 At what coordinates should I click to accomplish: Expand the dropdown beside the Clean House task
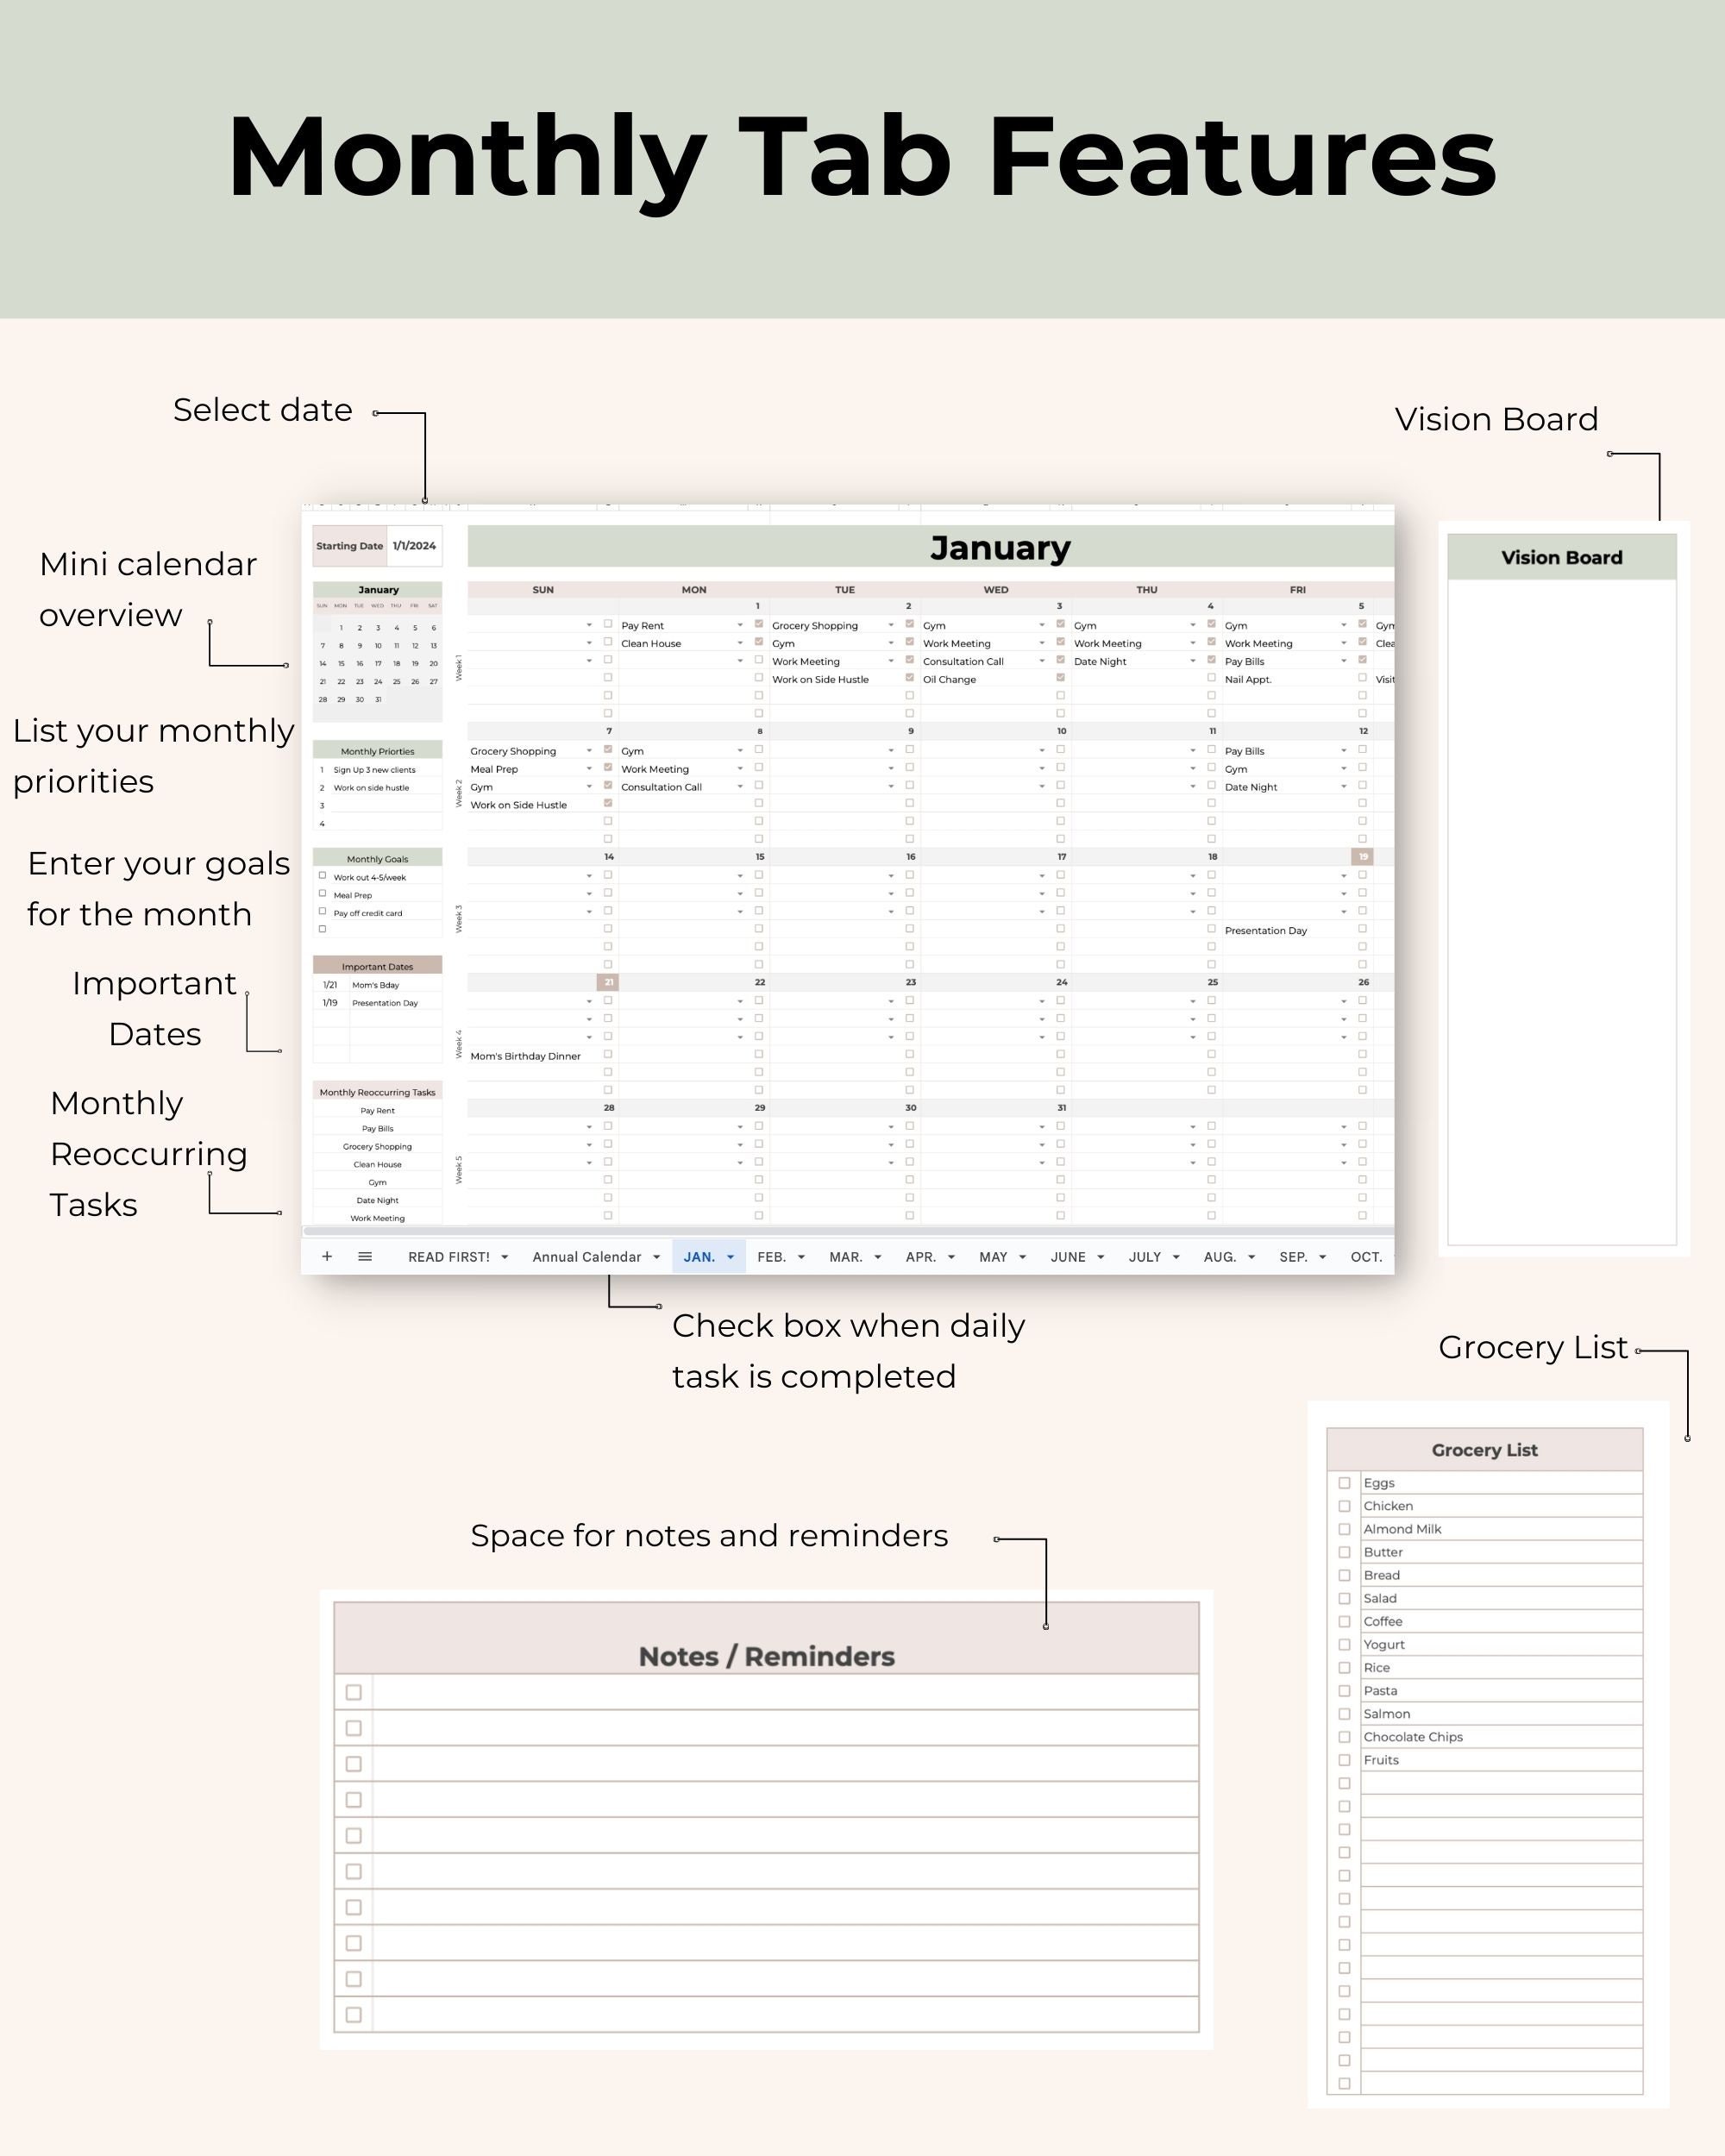click(741, 643)
